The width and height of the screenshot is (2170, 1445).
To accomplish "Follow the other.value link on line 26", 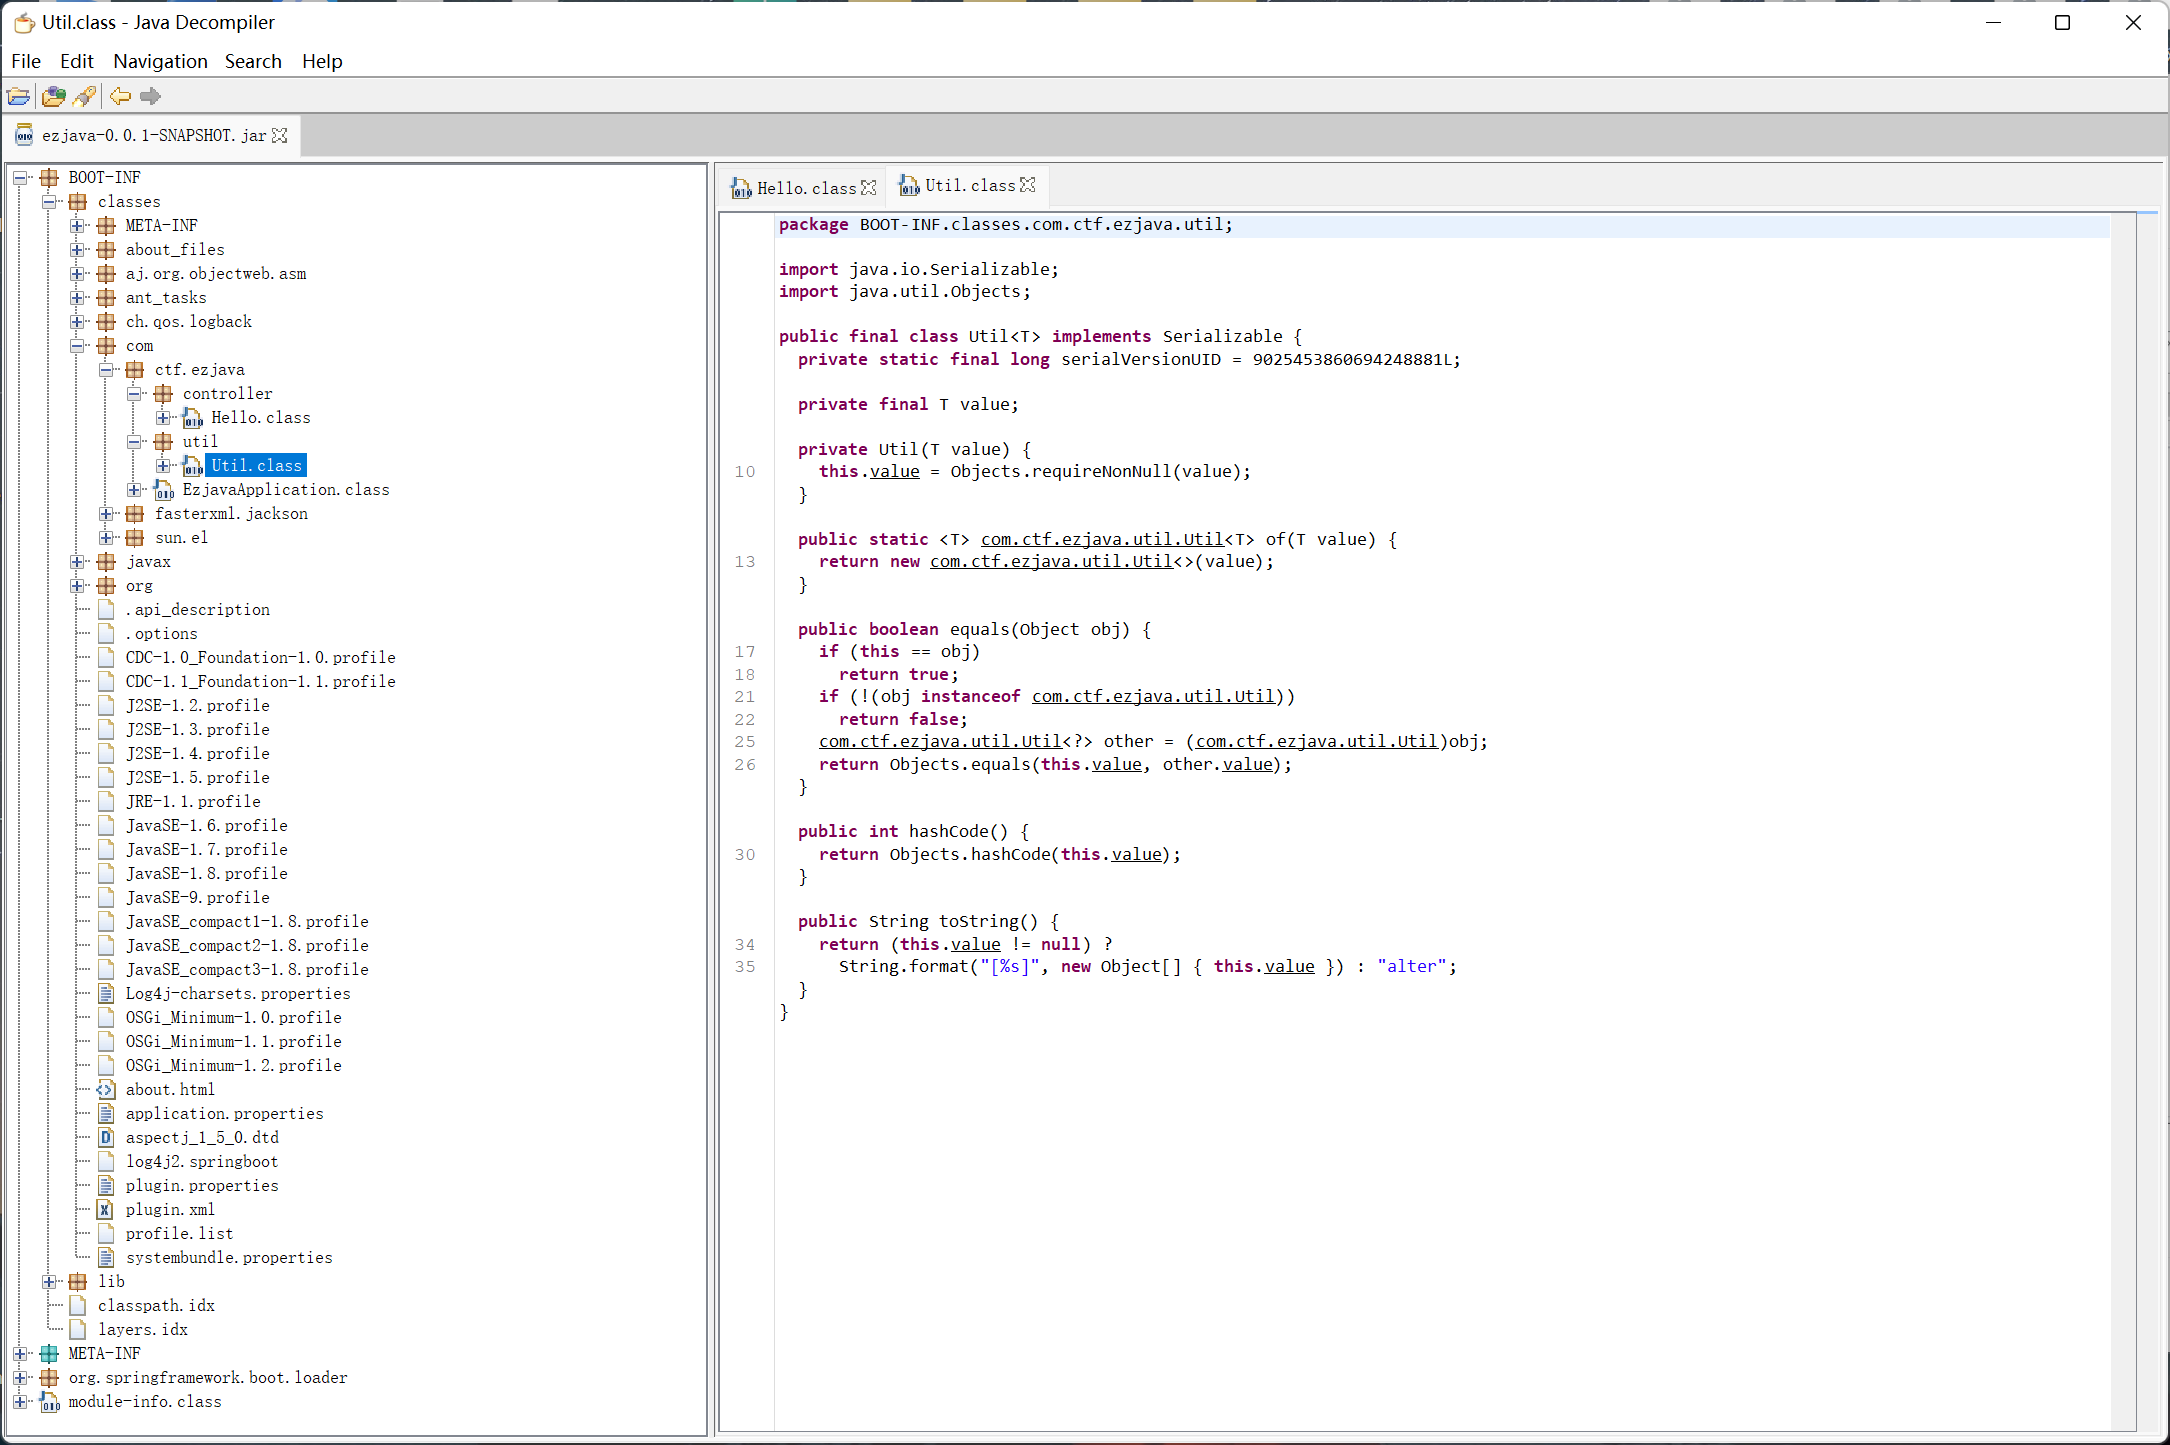I will (x=1248, y=765).
